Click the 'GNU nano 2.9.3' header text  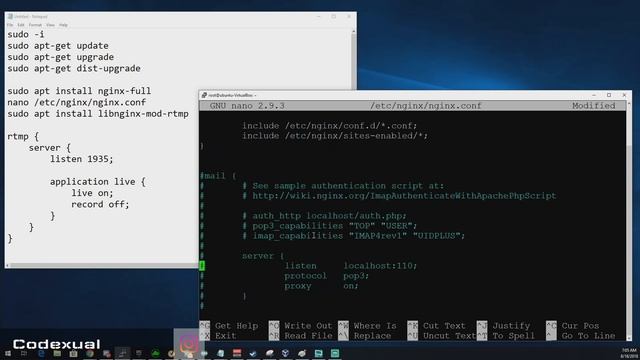coord(247,106)
